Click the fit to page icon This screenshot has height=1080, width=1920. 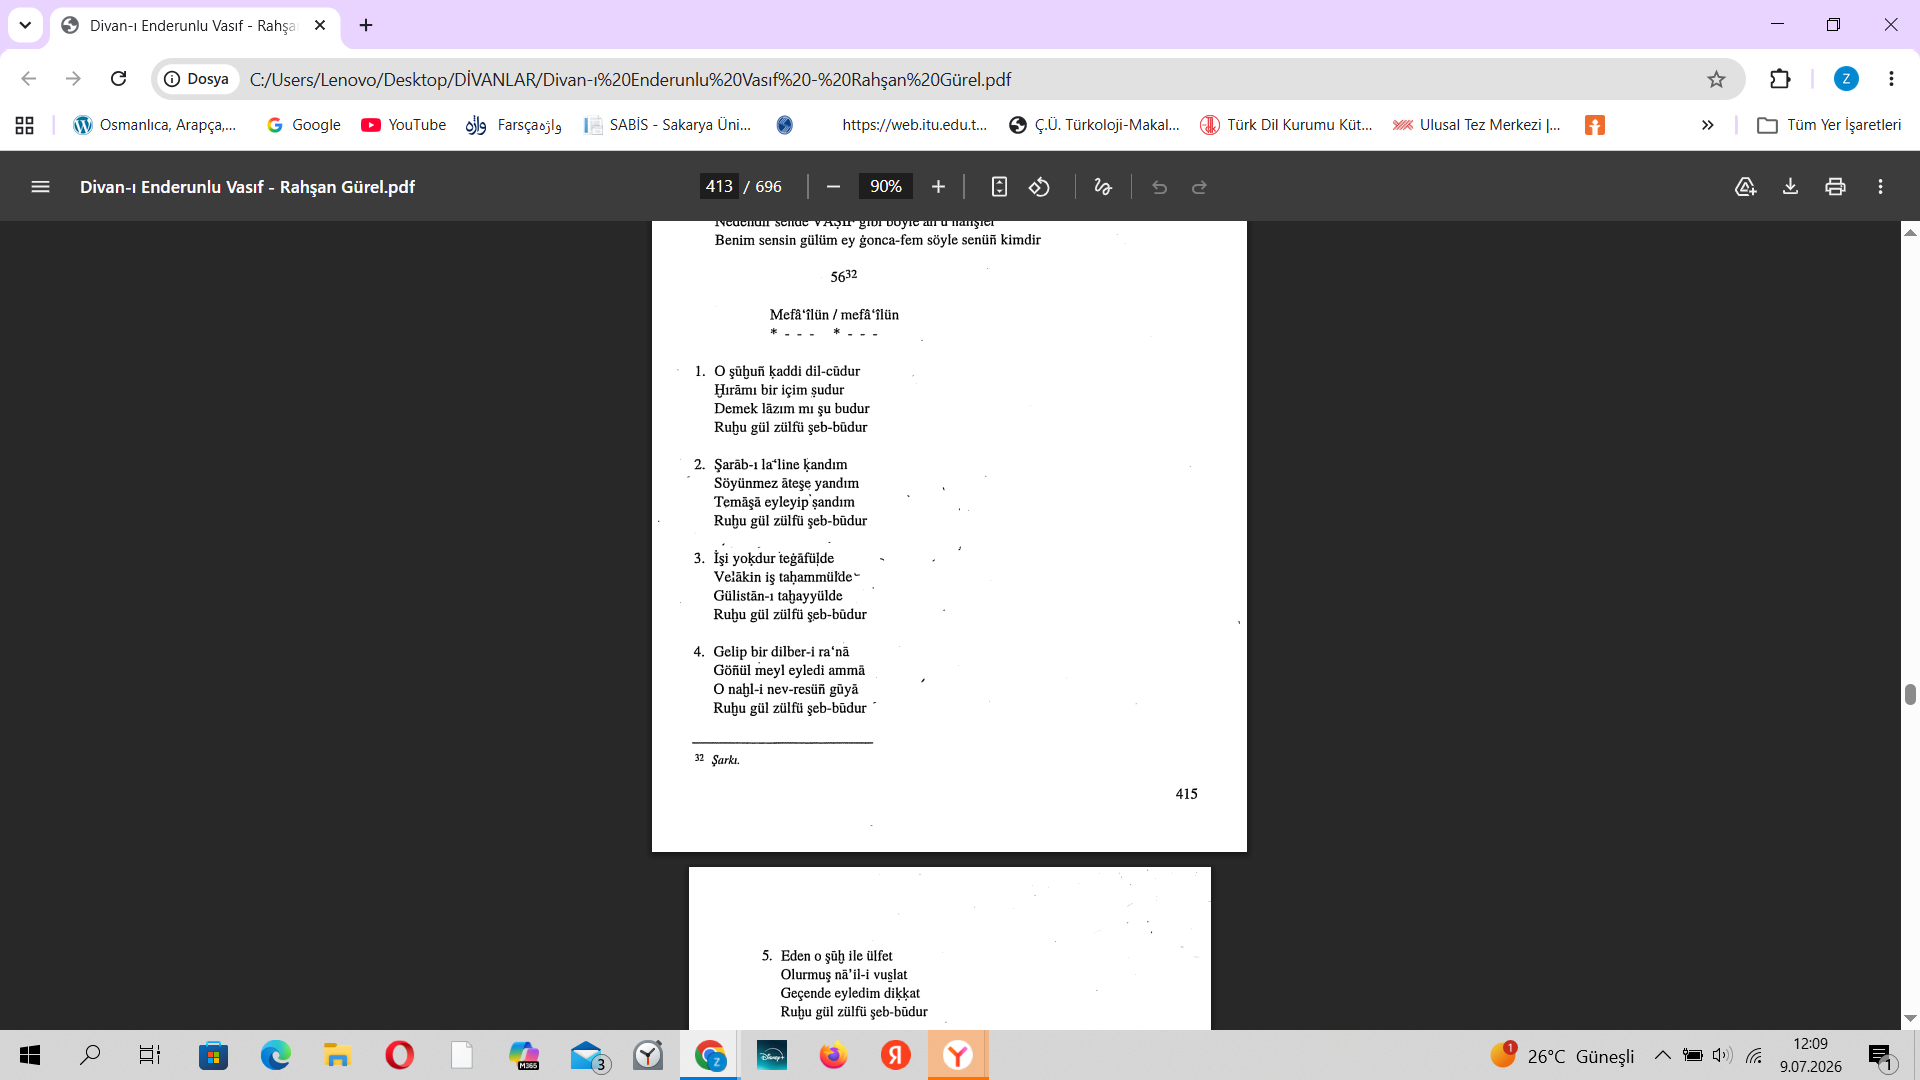click(999, 187)
